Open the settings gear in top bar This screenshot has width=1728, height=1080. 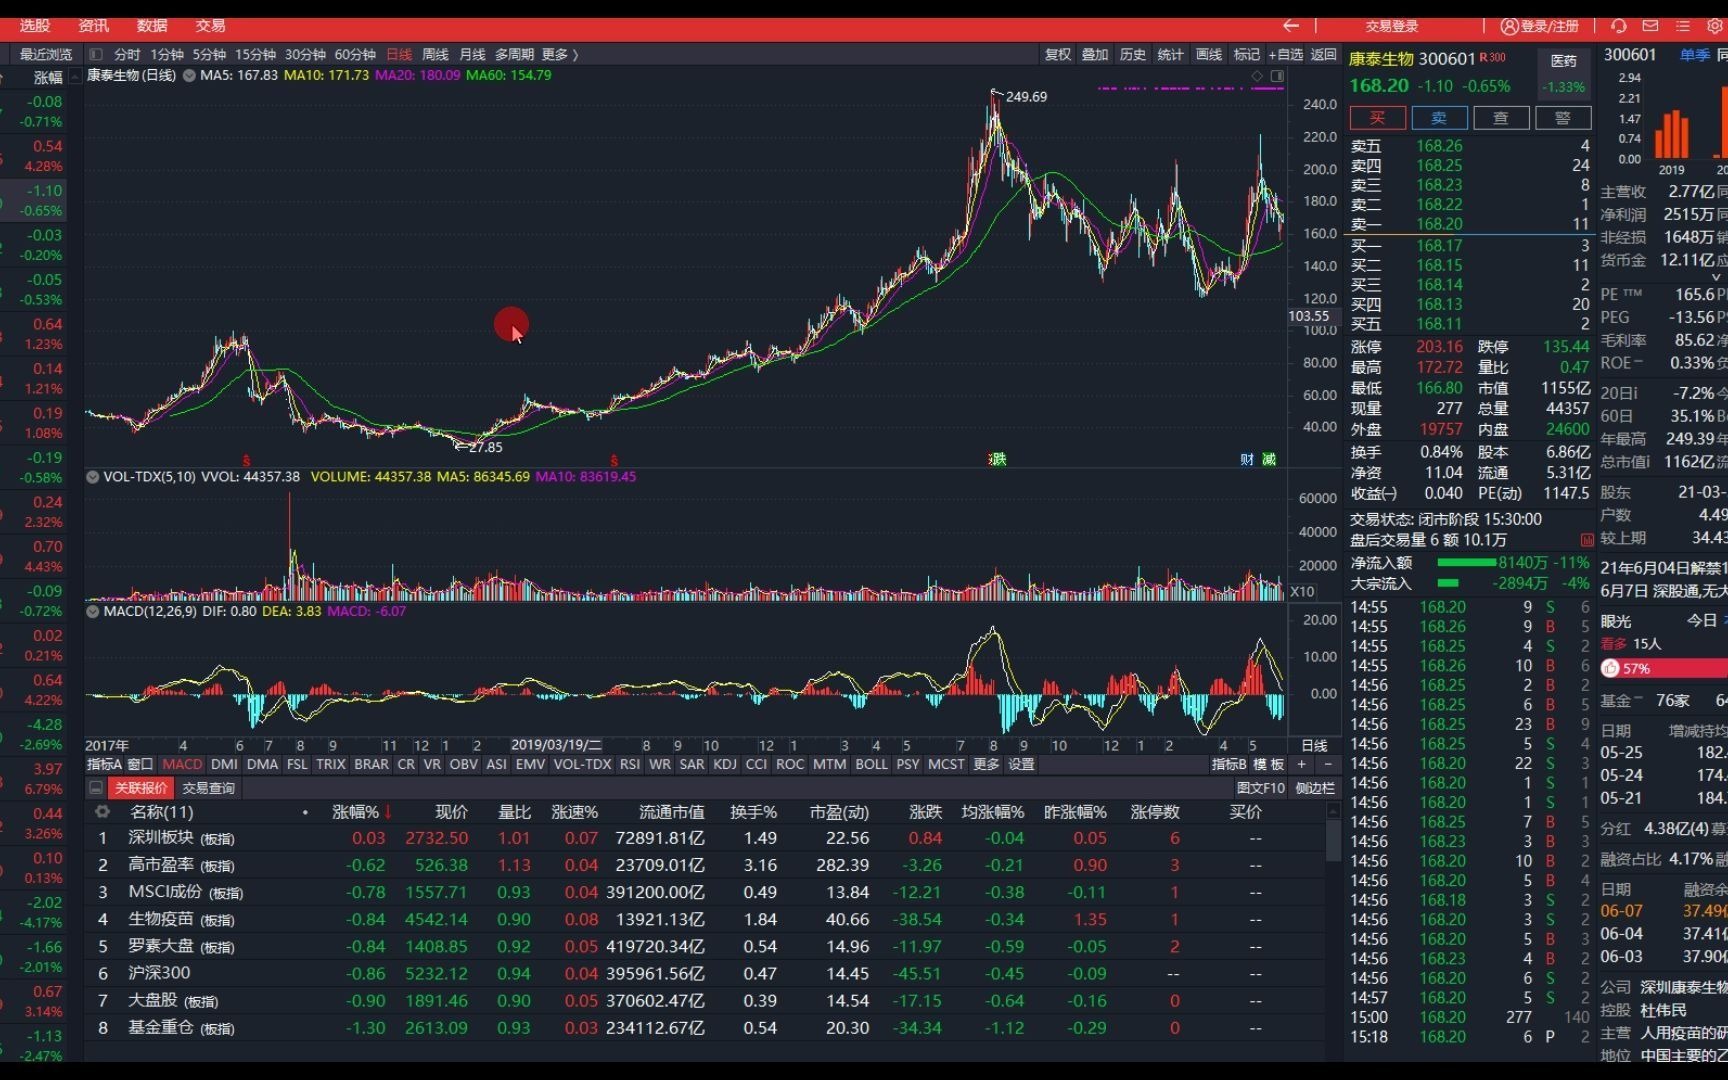point(1715,26)
